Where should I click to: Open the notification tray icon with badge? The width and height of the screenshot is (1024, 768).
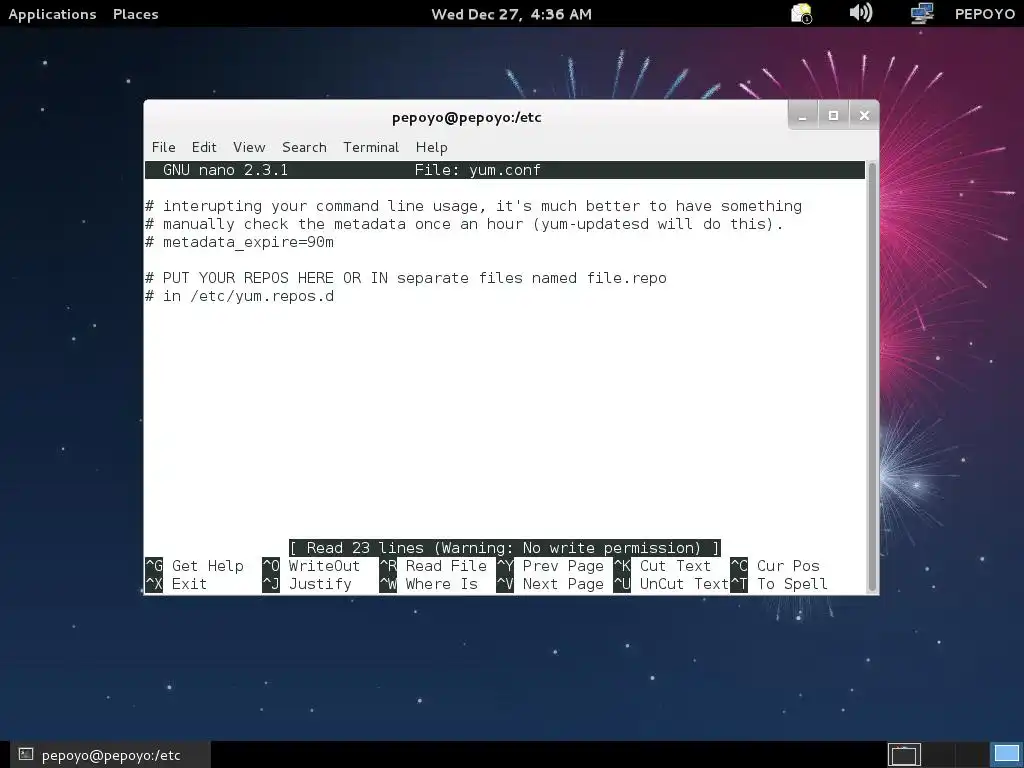click(801, 13)
